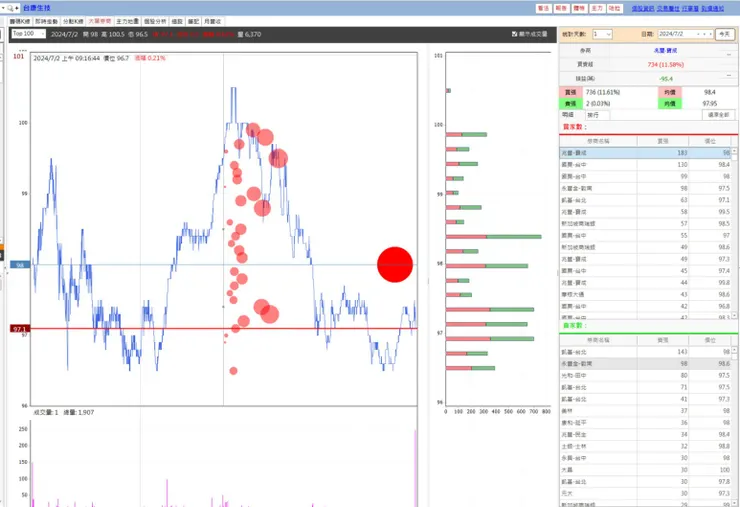This screenshot has width=740, height=507.
Task: Select the seller row with 71 lots at 97.5
Action: pyautogui.click(x=645, y=388)
